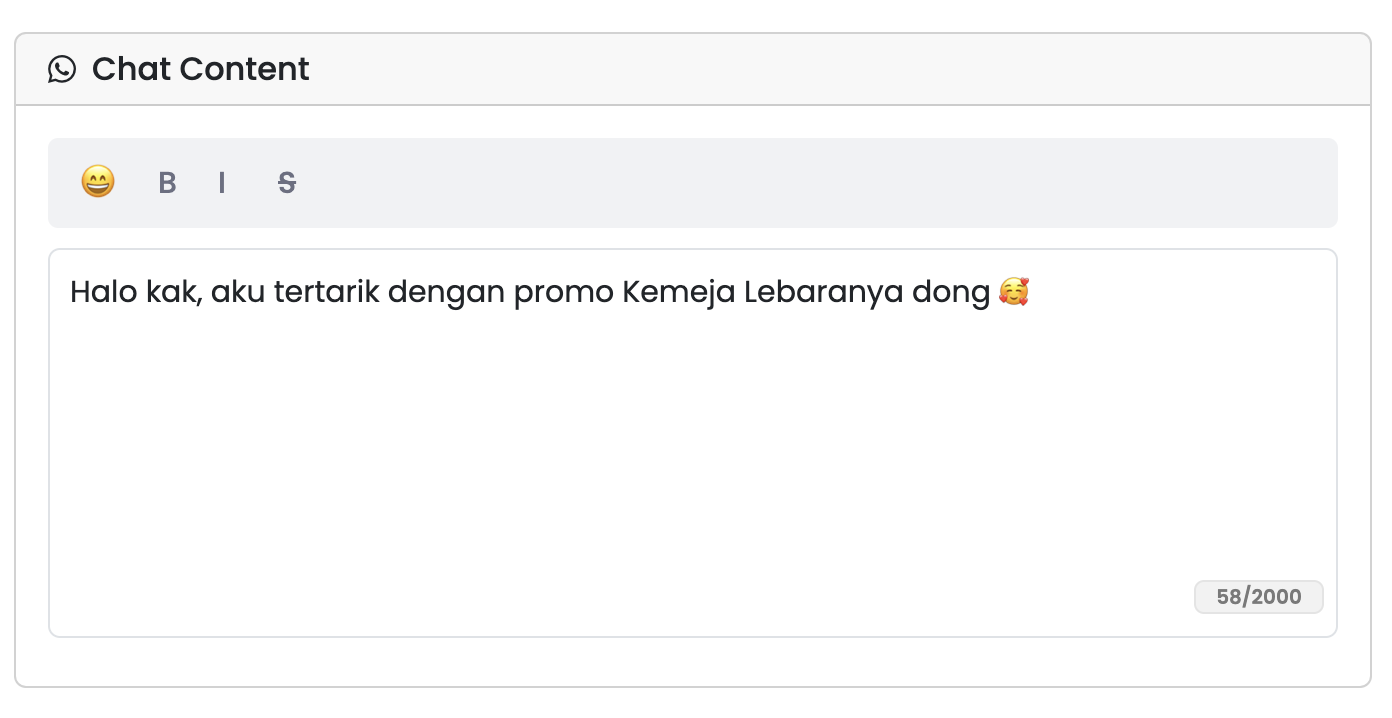Place cursor on the word "dong"

click(x=951, y=293)
